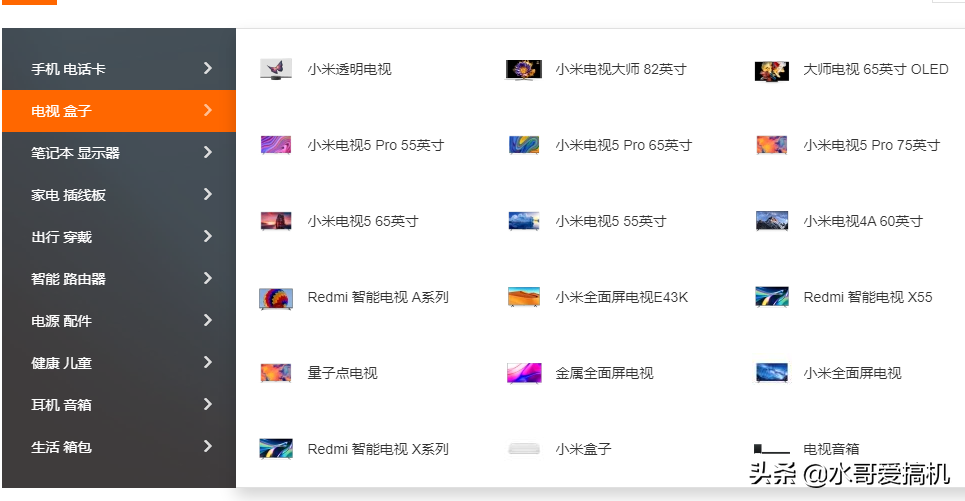Viewport: 965px width, 501px height.
Task: Open the 智能 路由器 category
Action: 119,279
